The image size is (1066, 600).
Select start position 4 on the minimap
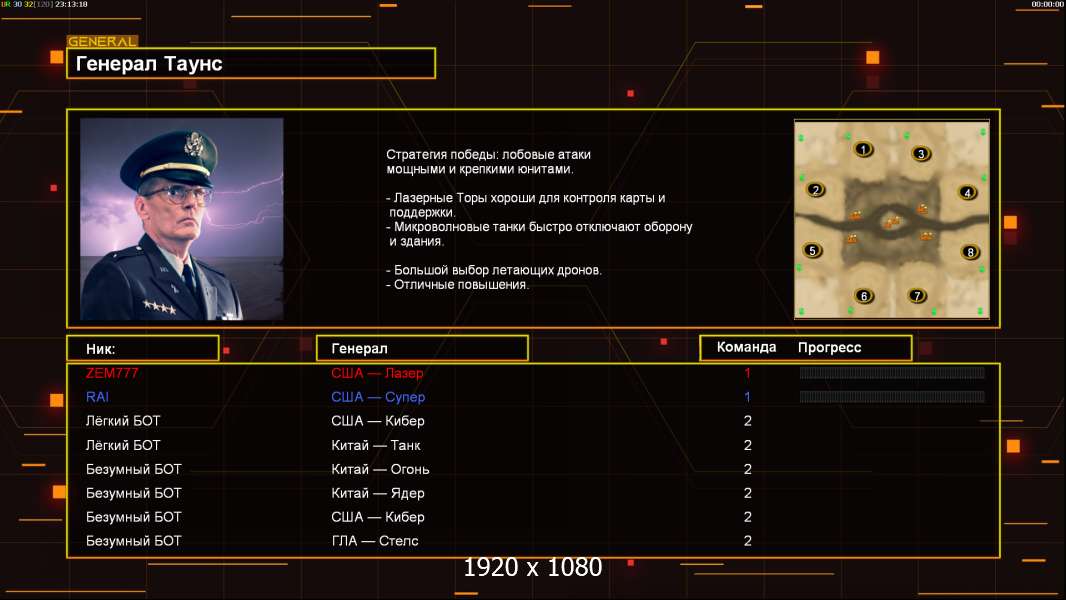967,193
